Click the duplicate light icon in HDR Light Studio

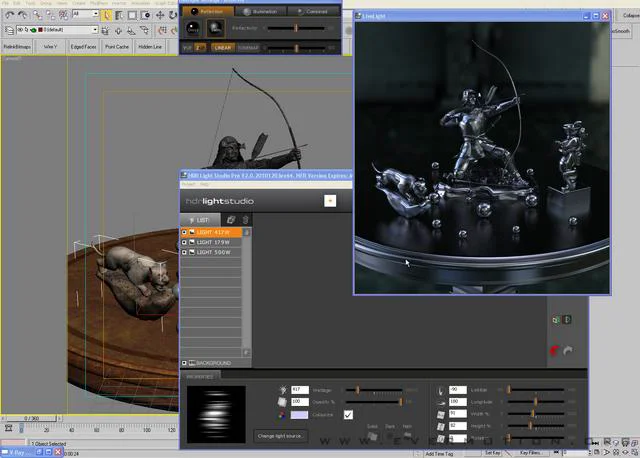pyautogui.click(x=231, y=220)
